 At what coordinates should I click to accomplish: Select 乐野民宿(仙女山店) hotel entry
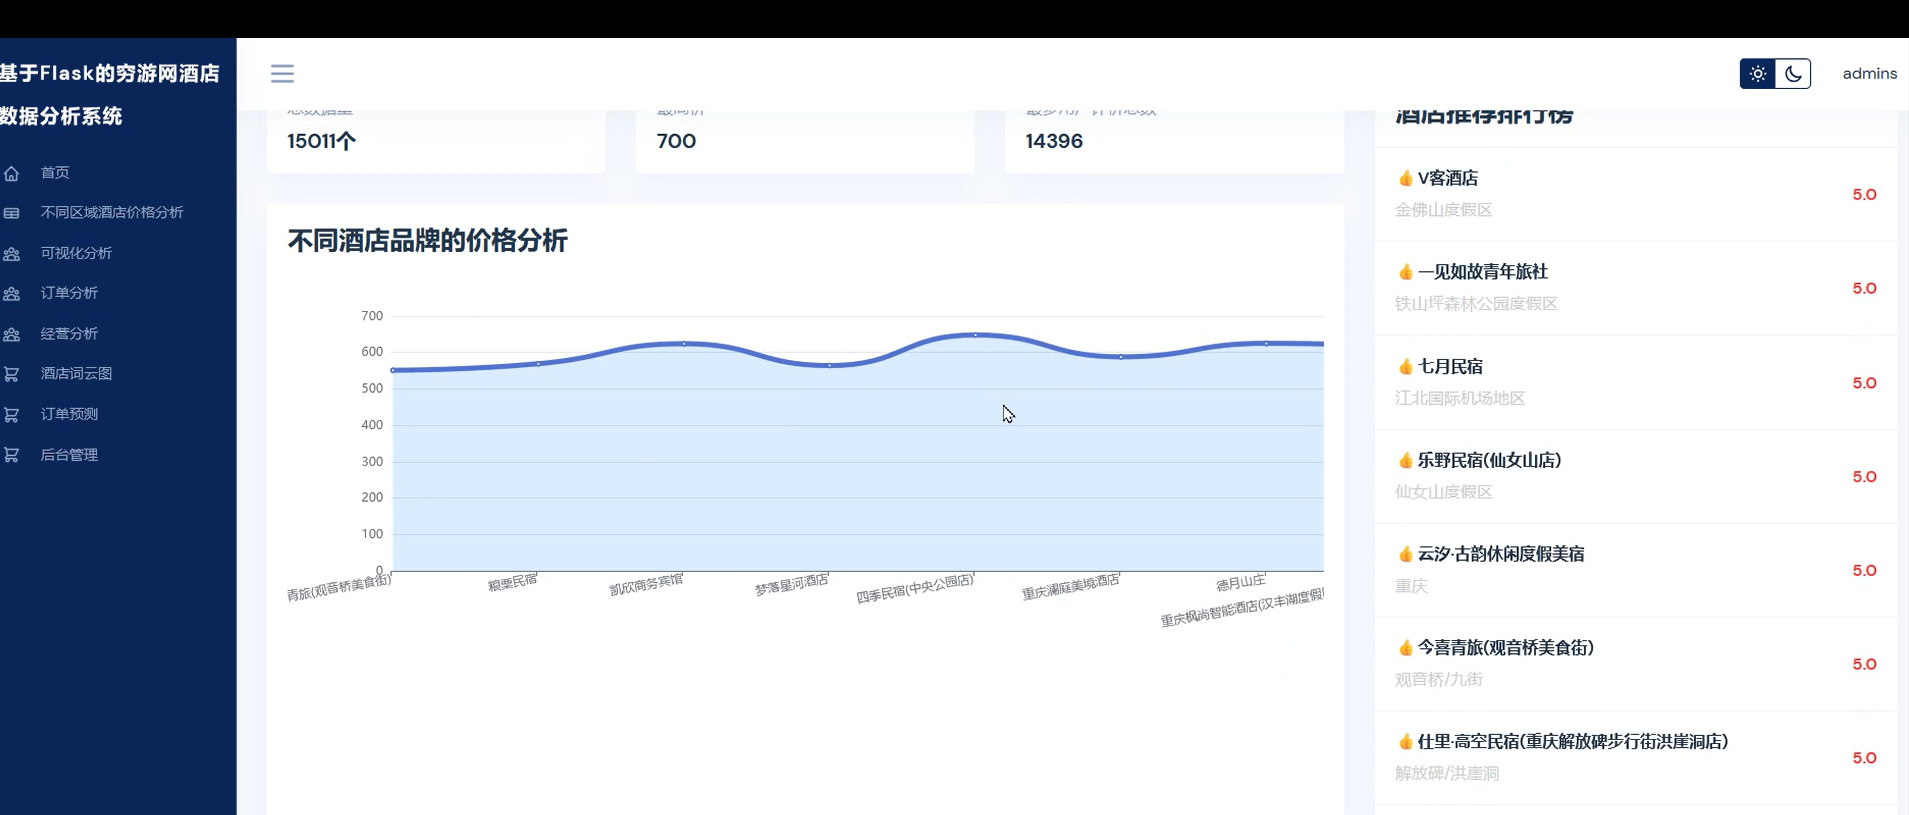point(1490,460)
